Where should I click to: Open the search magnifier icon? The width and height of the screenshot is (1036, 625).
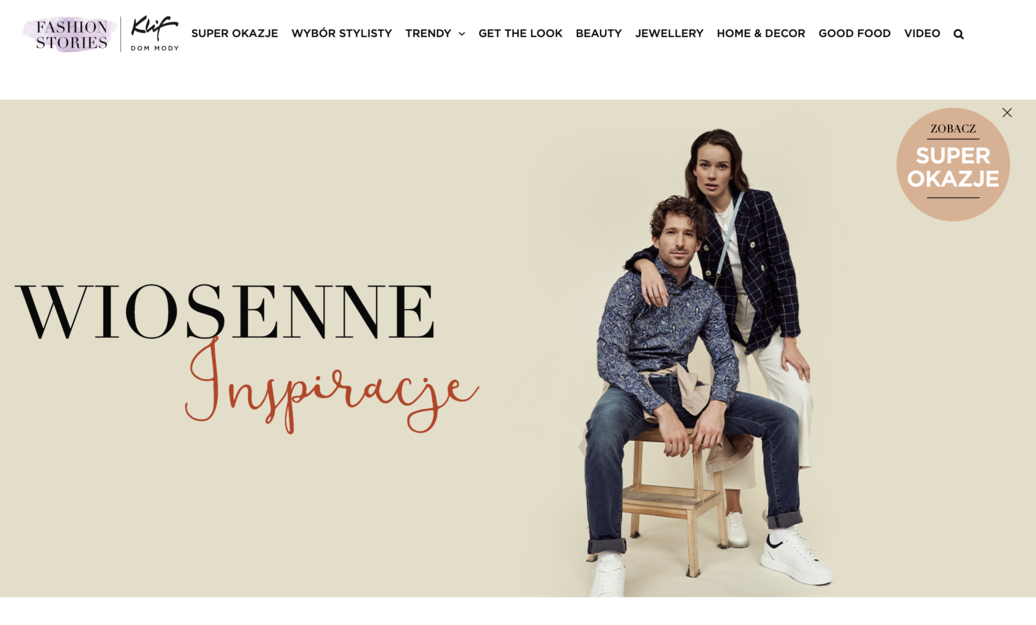[x=958, y=34]
